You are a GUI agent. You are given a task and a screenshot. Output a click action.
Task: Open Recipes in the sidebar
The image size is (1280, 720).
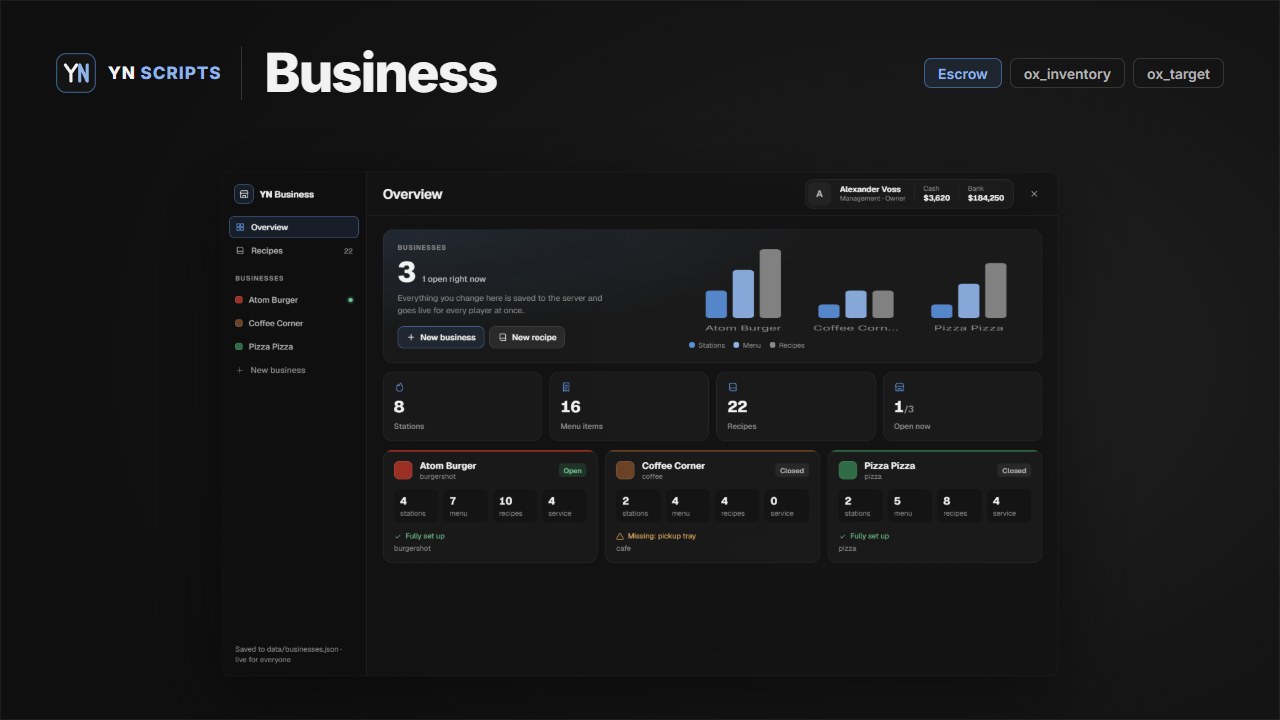(294, 251)
